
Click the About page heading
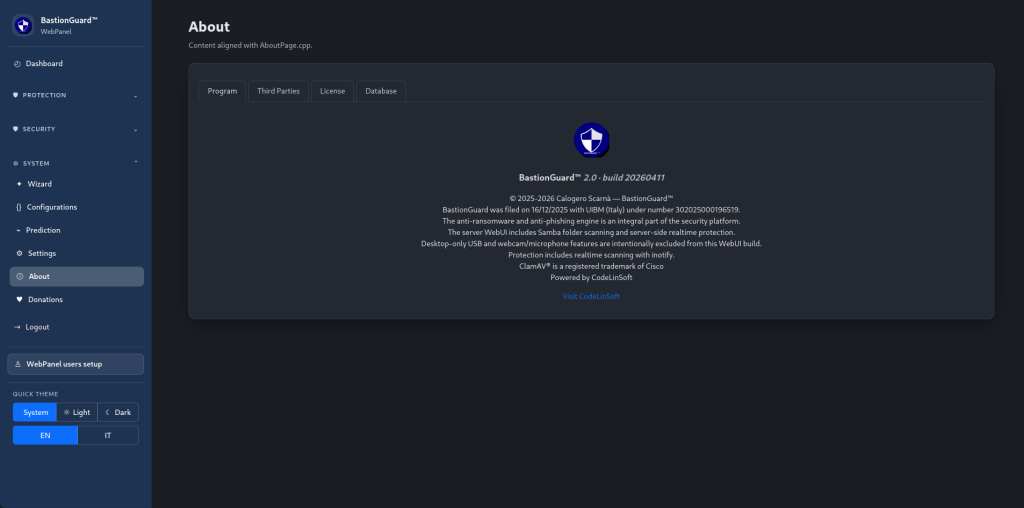[209, 27]
